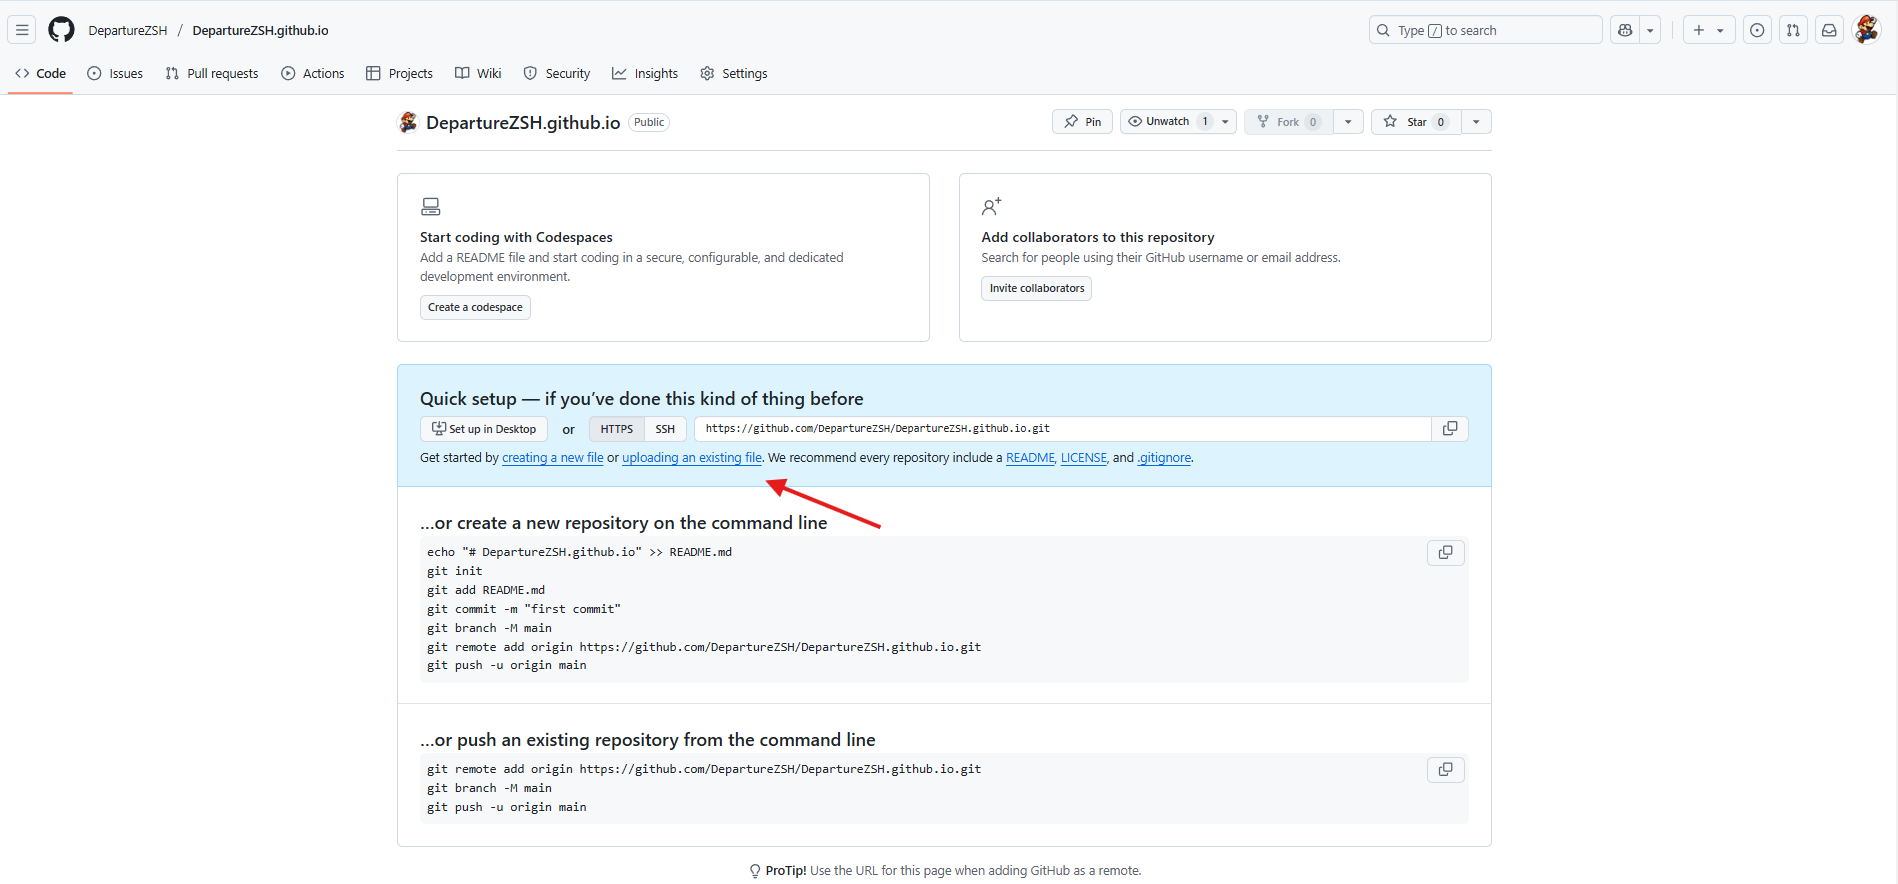
Task: Pin this repository
Action: click(1082, 122)
